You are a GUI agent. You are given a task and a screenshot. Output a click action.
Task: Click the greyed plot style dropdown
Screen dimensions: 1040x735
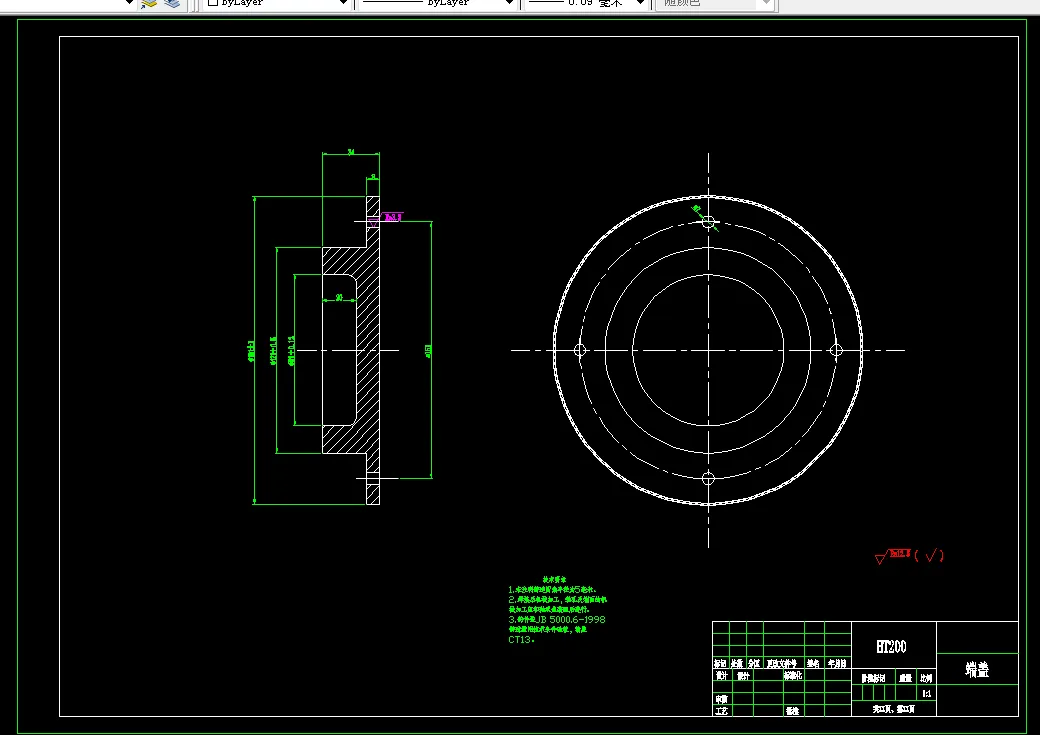pyautogui.click(x=715, y=4)
